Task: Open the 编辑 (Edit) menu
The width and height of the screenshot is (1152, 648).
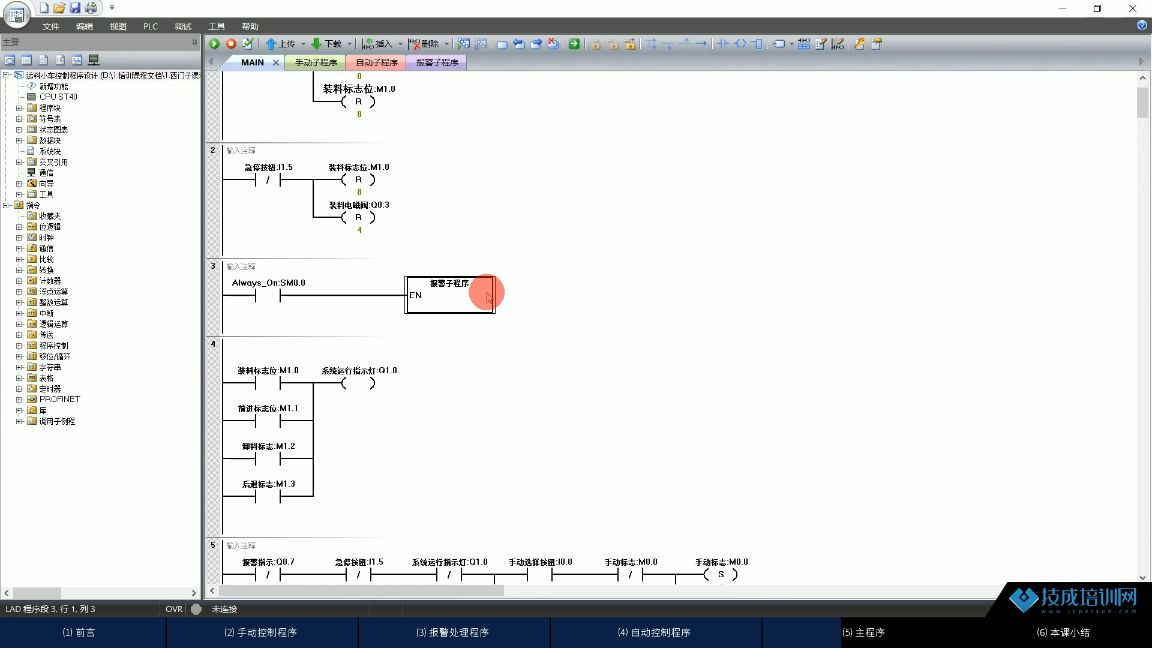Action: [x=84, y=26]
